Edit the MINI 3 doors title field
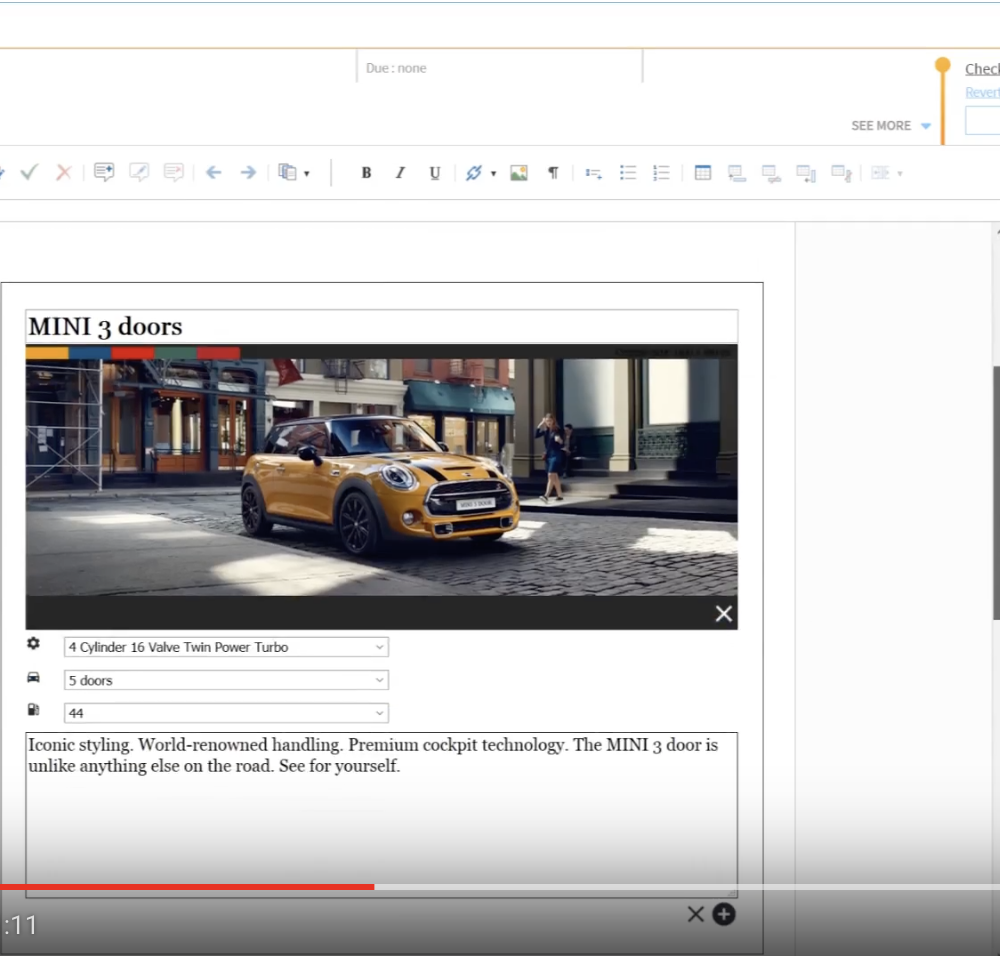 coord(381,327)
